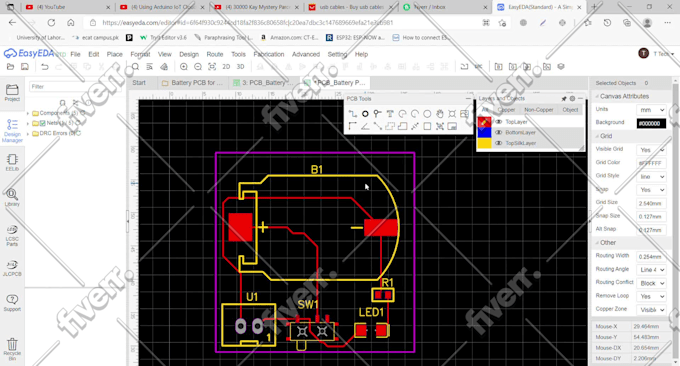Select the Image tool in PCB Tools
The height and width of the screenshot is (366, 680).
tap(464, 114)
